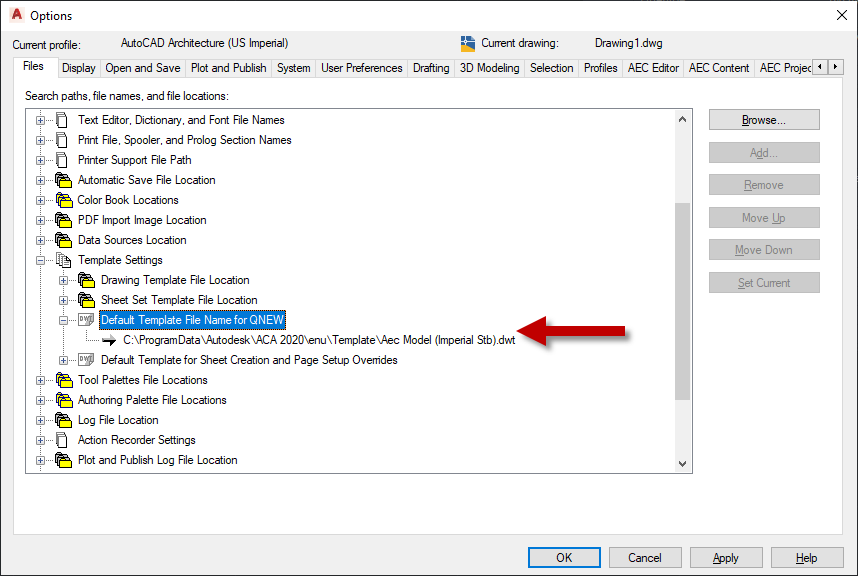Screen dimensions: 858x576
Task: Expand the Tool Palettes File Locations node
Action: [40, 380]
